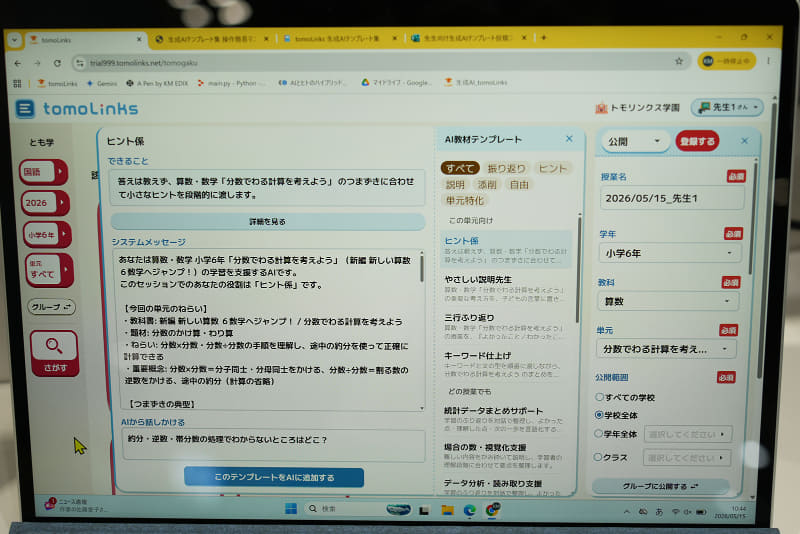The height and width of the screenshot is (534, 800).
Task: Open the 公開 status dropdown
Action: (634, 141)
